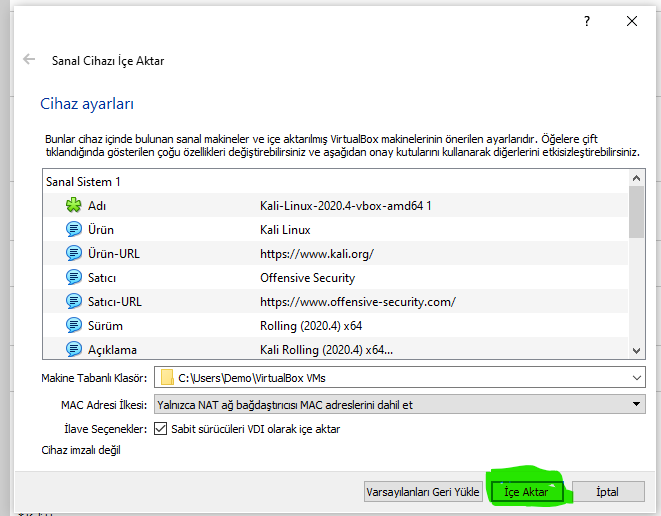Image resolution: width=661 pixels, height=516 pixels.
Task: Select the https://www.kali.org/ value
Action: (317, 253)
